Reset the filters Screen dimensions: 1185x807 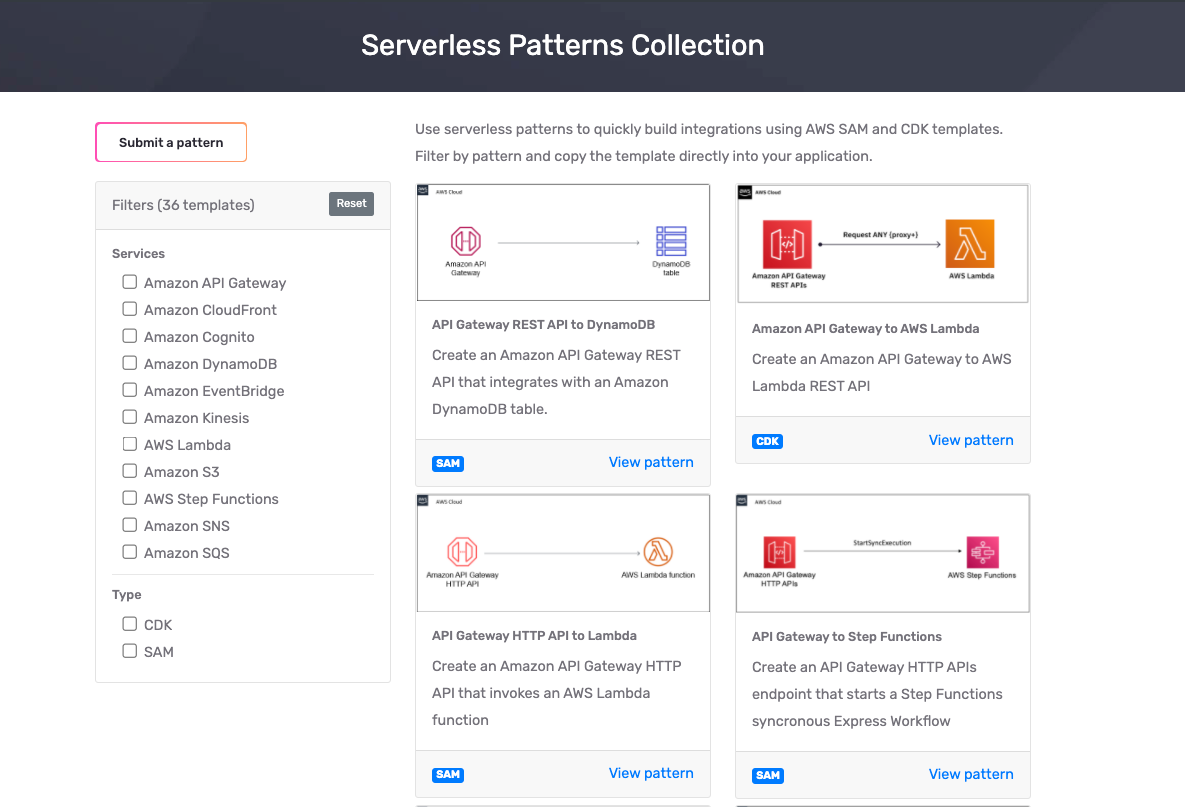click(351, 203)
